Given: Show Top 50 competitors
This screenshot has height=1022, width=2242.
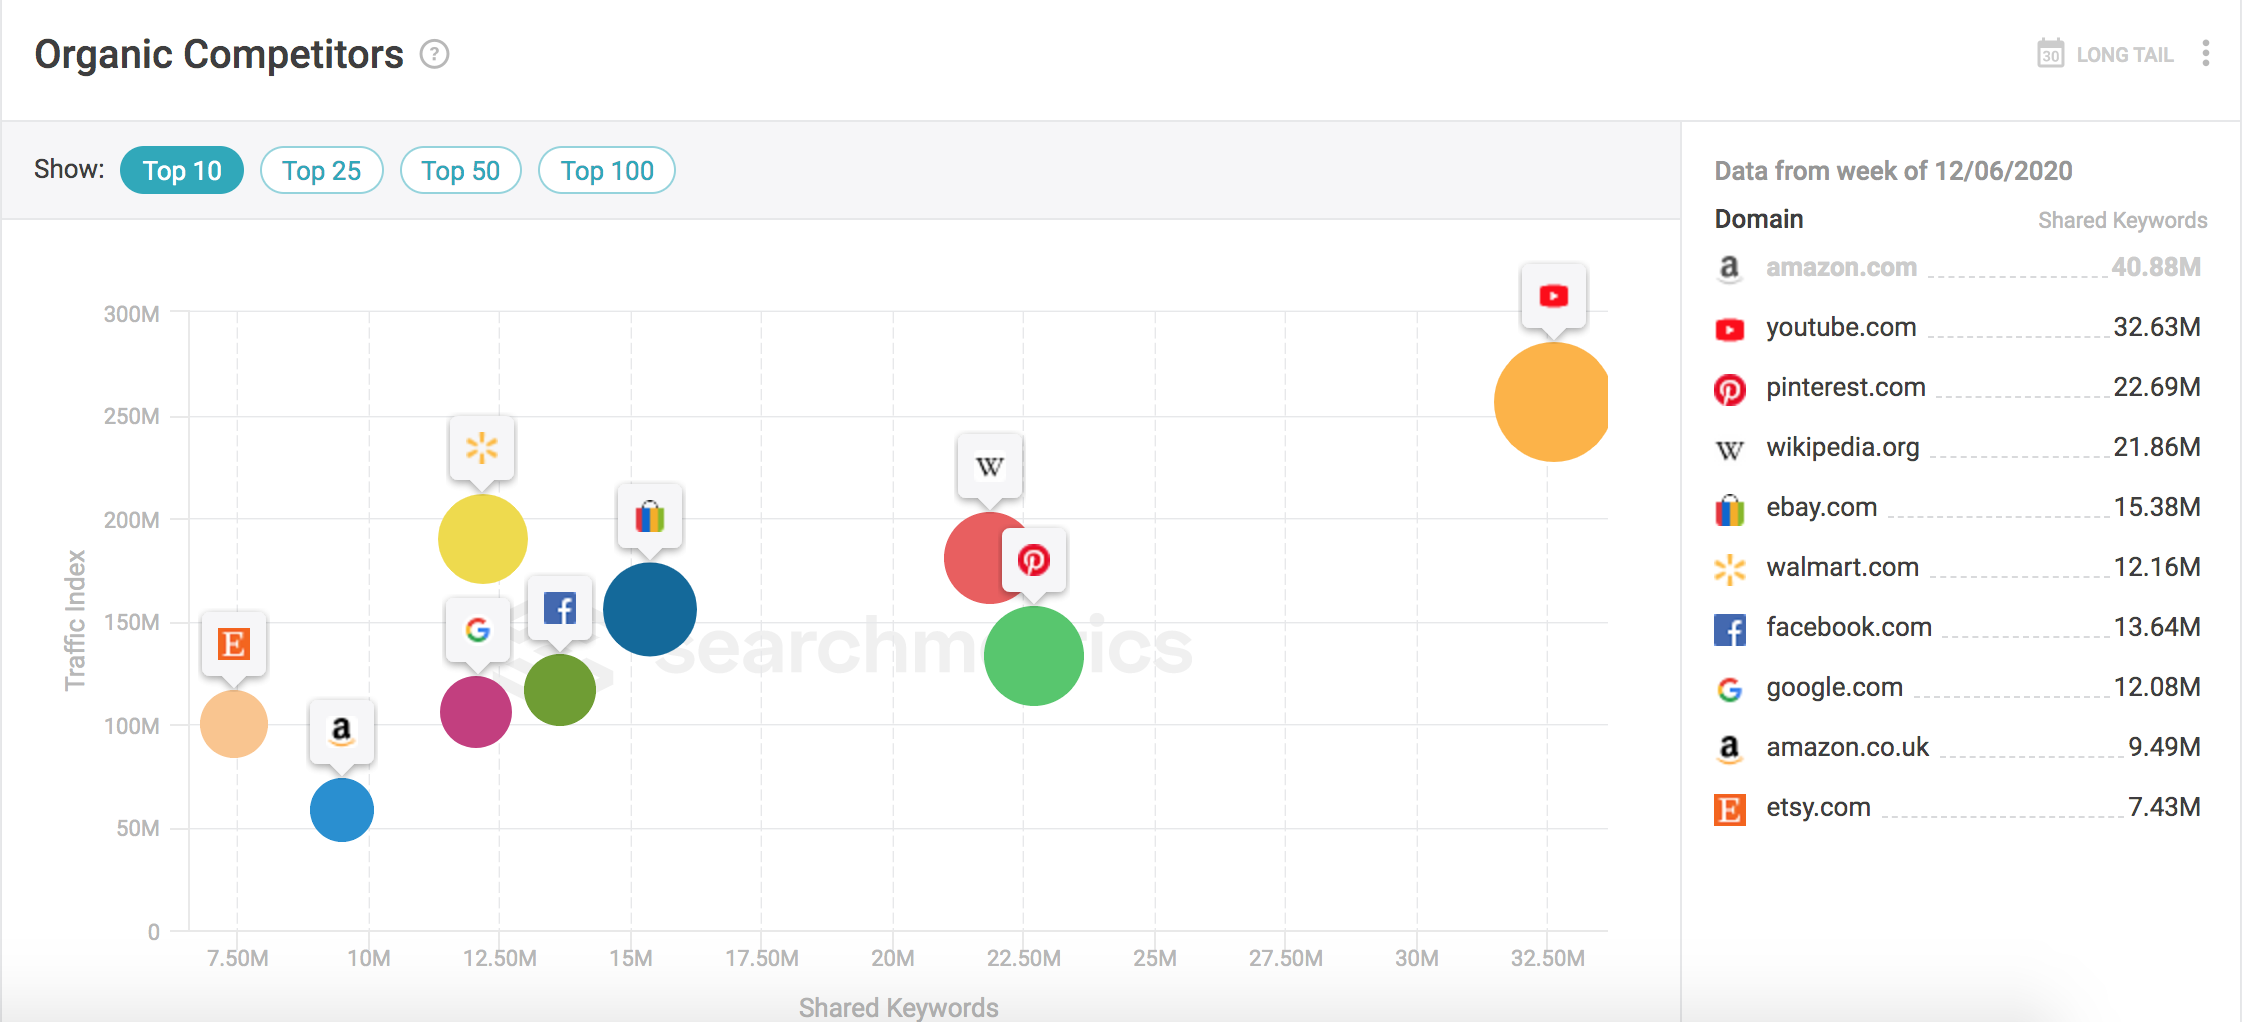Looking at the screenshot, I should (460, 170).
